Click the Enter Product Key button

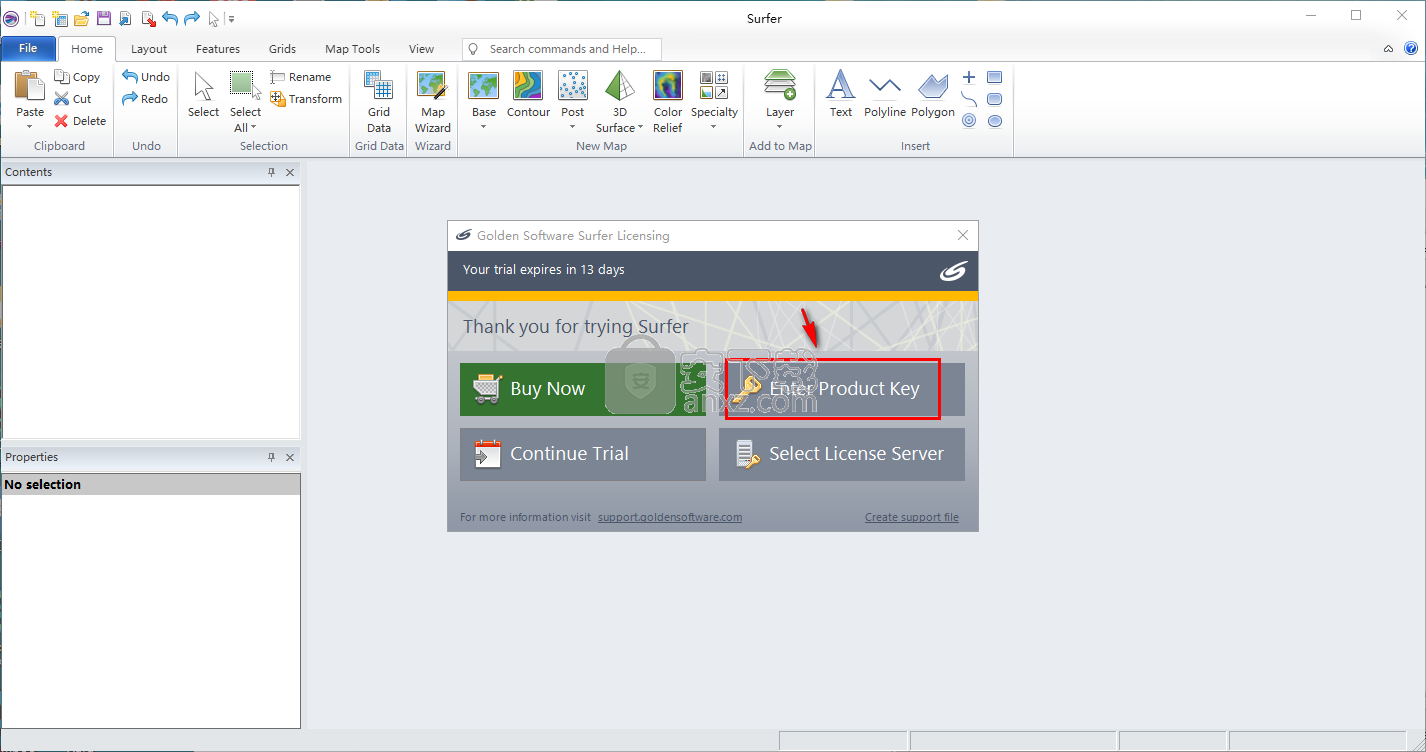842,389
